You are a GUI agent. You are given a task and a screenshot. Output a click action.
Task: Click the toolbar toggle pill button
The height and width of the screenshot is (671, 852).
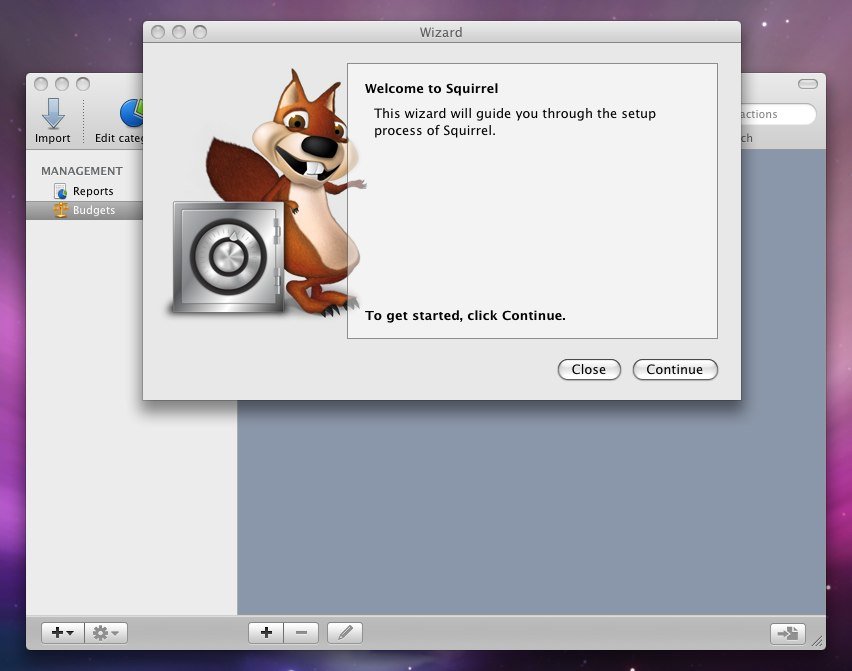click(807, 84)
